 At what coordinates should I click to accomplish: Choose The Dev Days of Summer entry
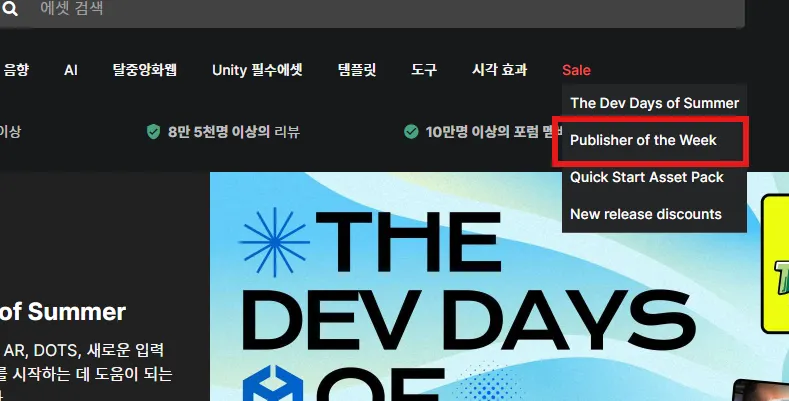pyautogui.click(x=654, y=103)
